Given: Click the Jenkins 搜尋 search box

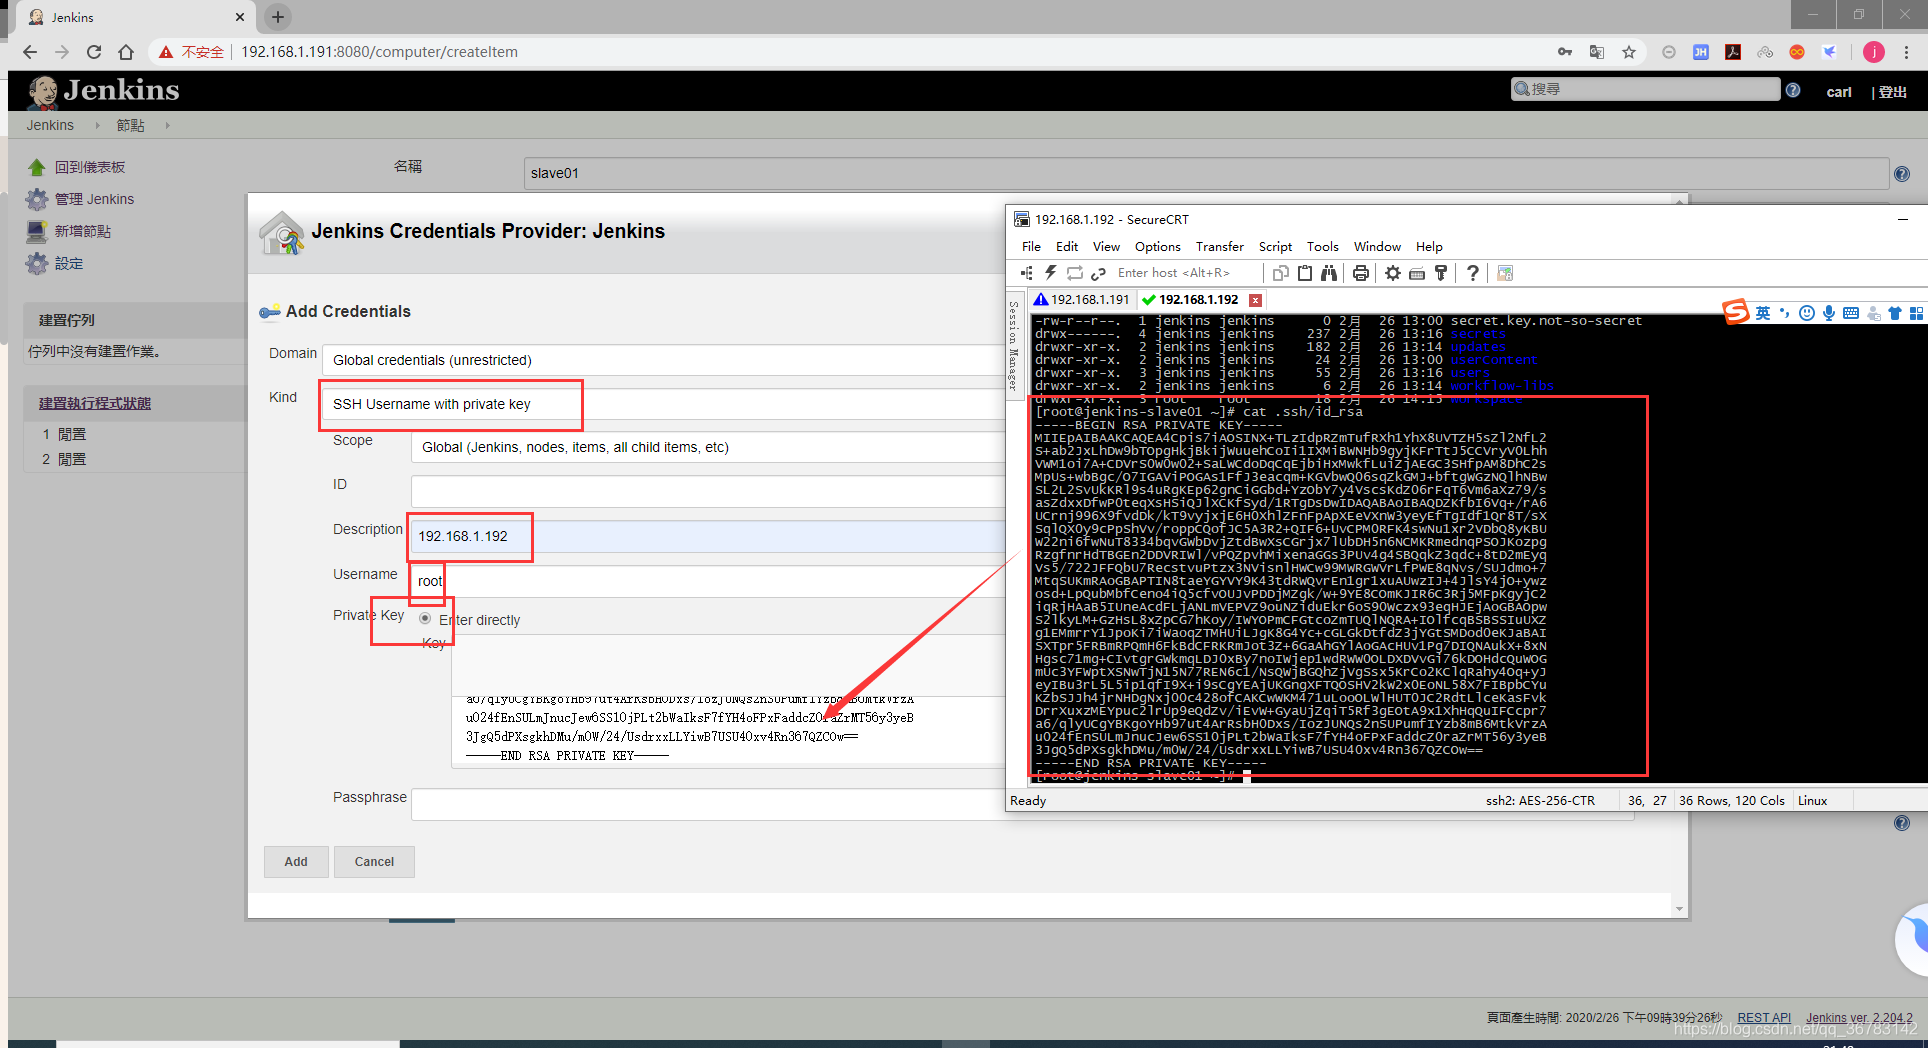Looking at the screenshot, I should 1645,89.
